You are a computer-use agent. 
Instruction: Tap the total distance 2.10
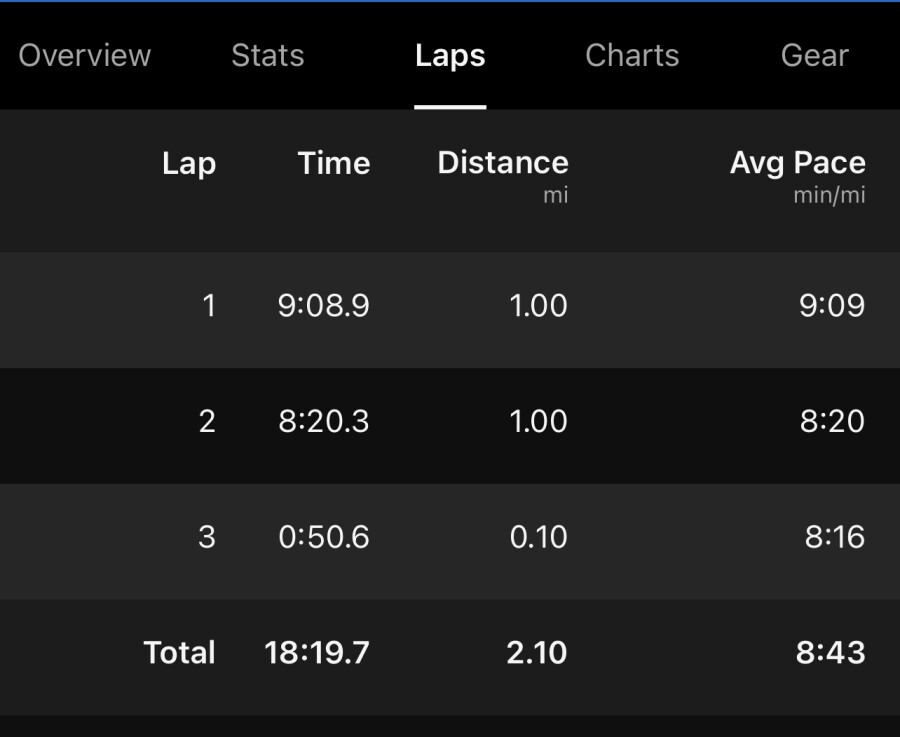click(x=537, y=653)
